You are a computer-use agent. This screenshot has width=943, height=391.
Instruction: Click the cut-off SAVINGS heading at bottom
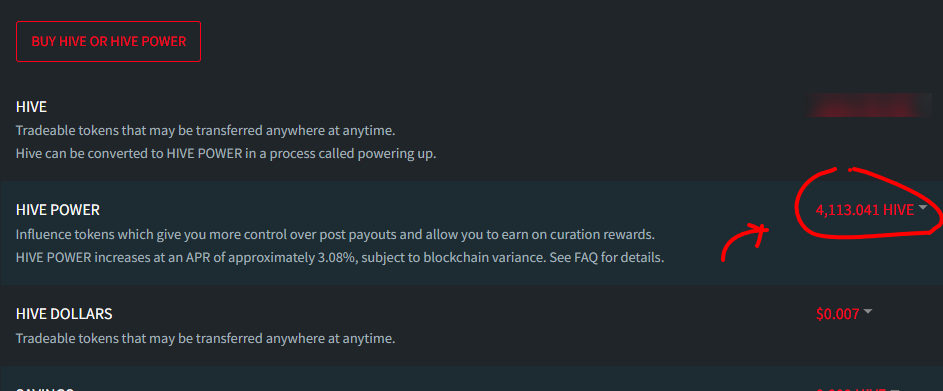pyautogui.click(x=45, y=389)
